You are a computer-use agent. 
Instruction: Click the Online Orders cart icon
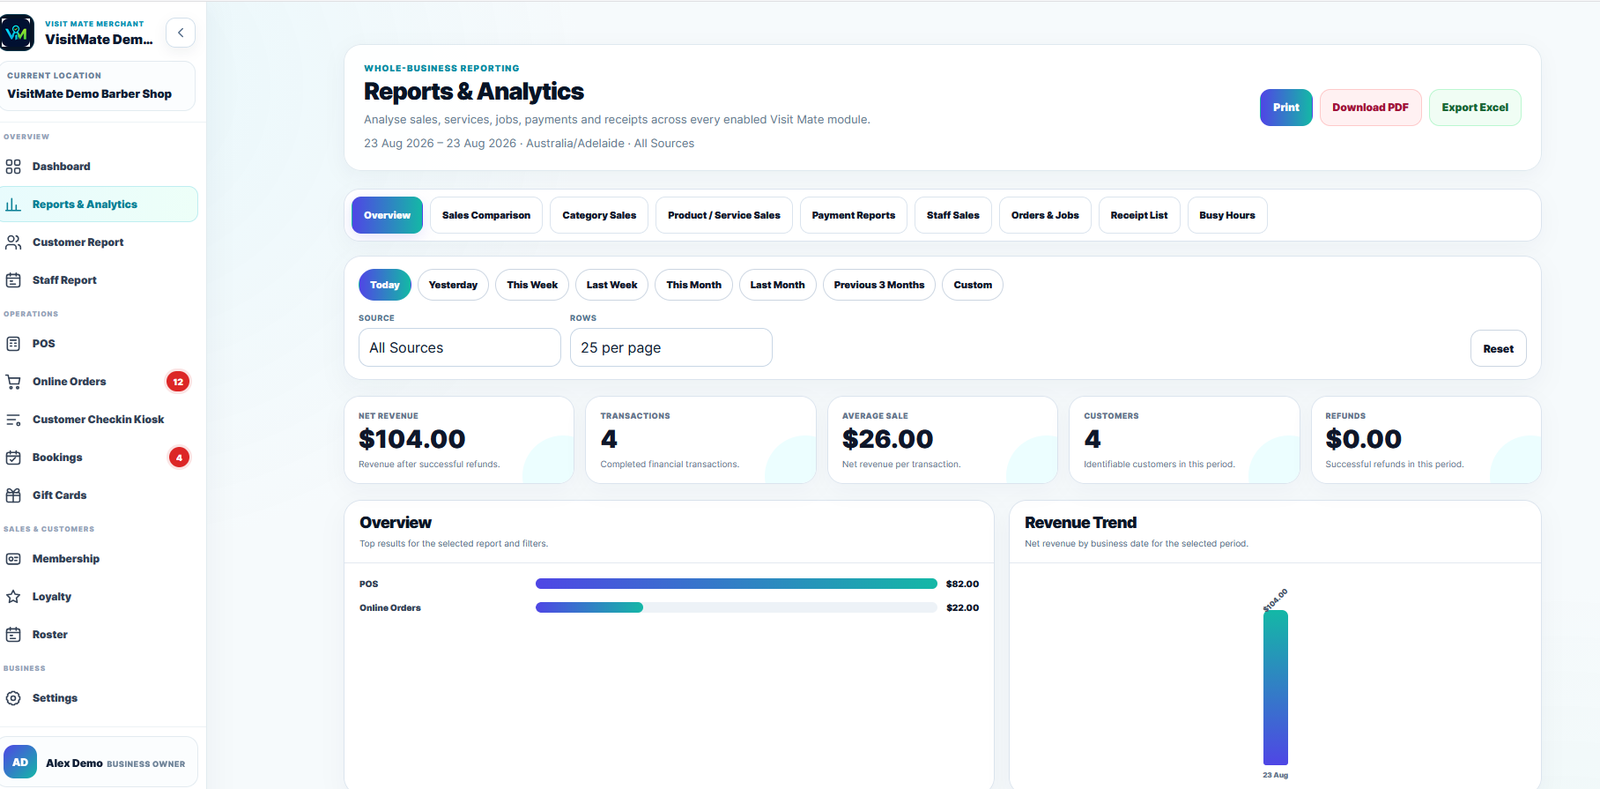pos(13,381)
